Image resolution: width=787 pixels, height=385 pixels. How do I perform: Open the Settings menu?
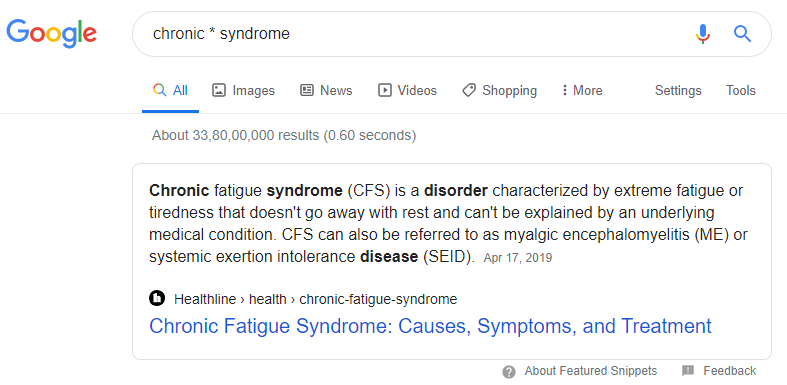click(x=678, y=90)
